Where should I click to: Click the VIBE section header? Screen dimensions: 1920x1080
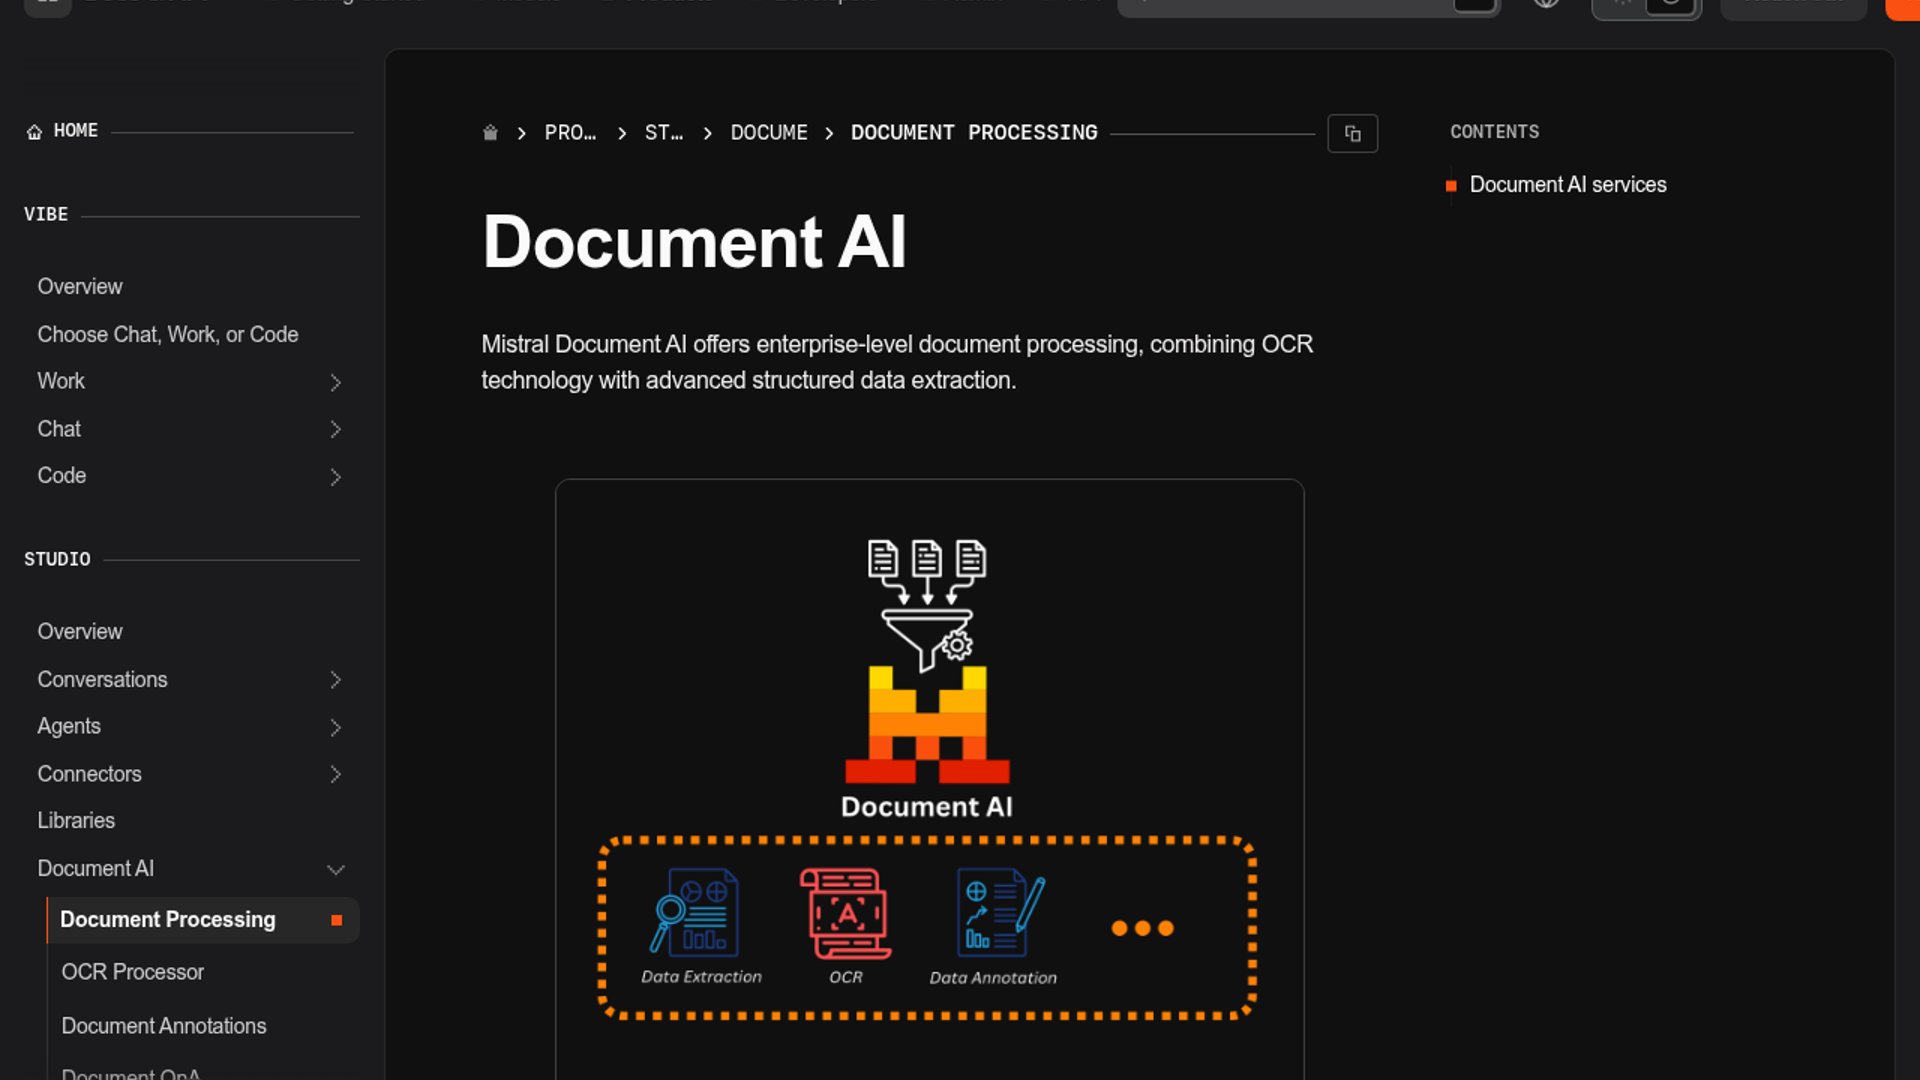(46, 215)
